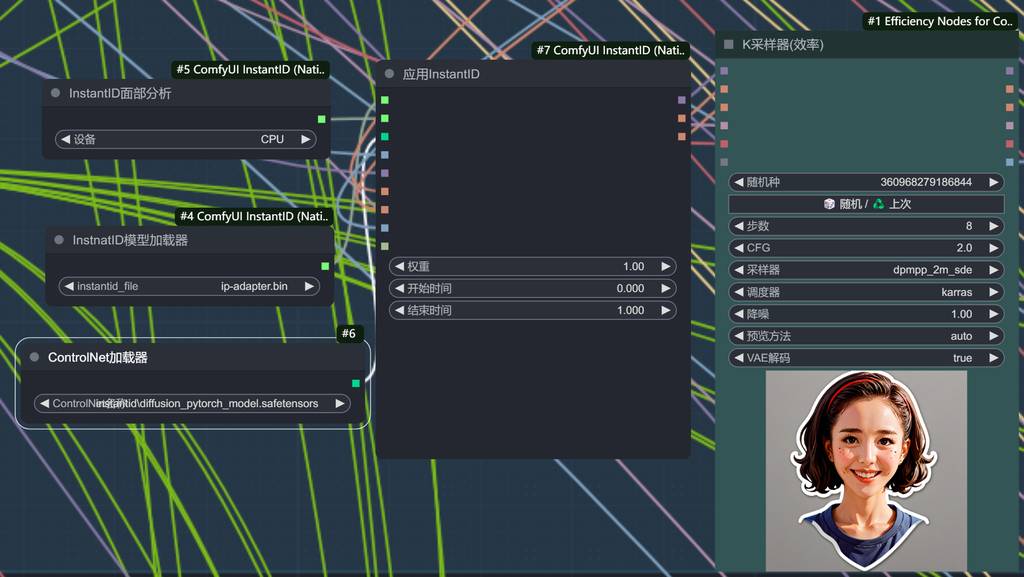Toggle the VAE解码 true setting
Image resolution: width=1024 pixels, height=577 pixels.
pos(866,358)
